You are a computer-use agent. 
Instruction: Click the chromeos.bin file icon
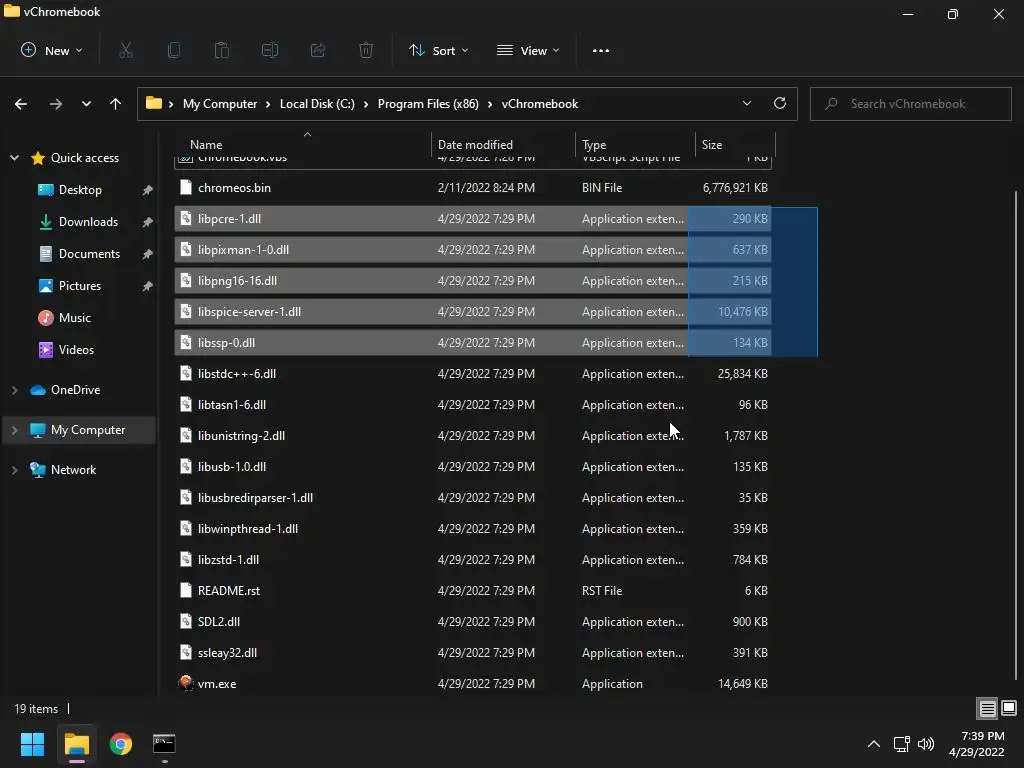coord(186,187)
